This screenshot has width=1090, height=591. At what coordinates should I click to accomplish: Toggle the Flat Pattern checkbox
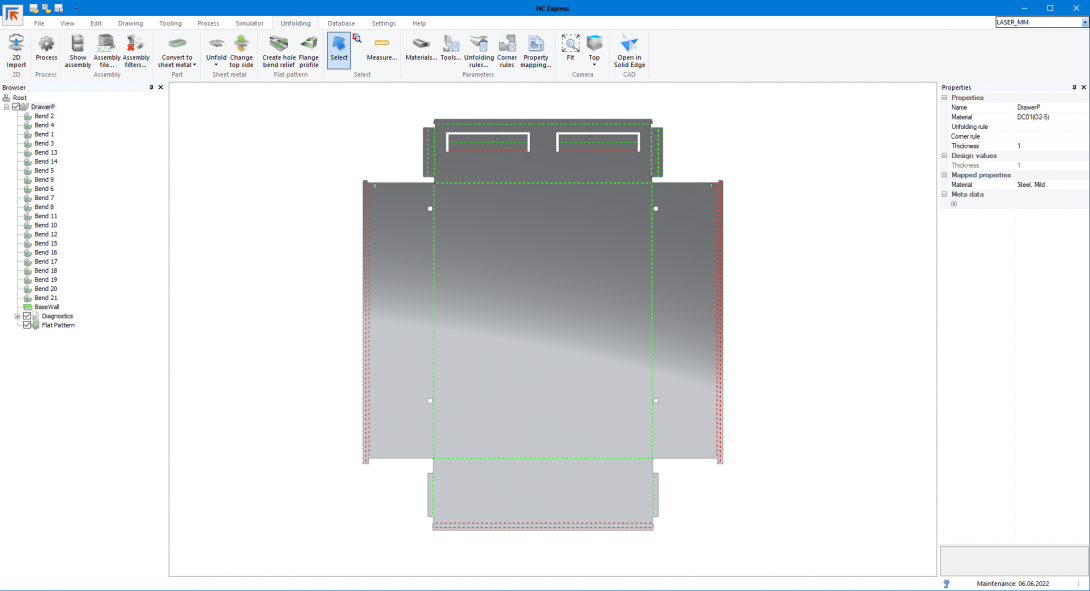coord(27,325)
